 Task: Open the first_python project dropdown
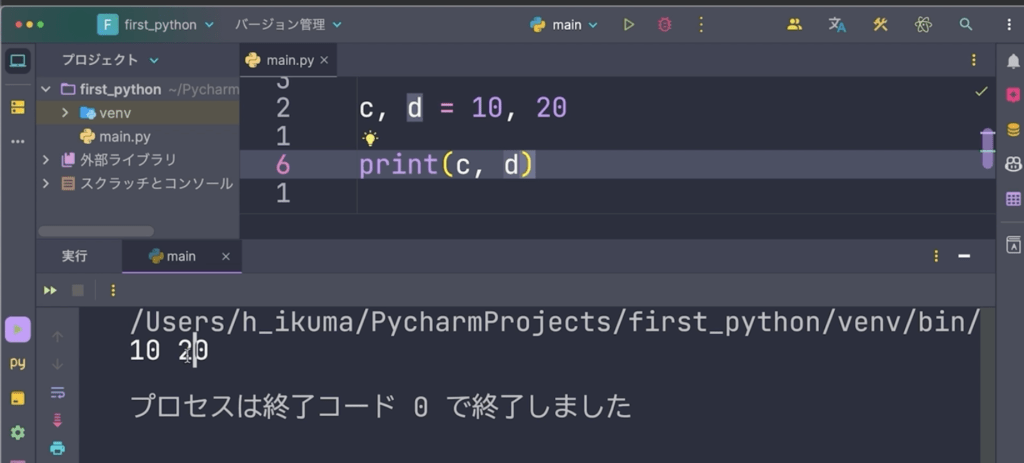point(156,24)
